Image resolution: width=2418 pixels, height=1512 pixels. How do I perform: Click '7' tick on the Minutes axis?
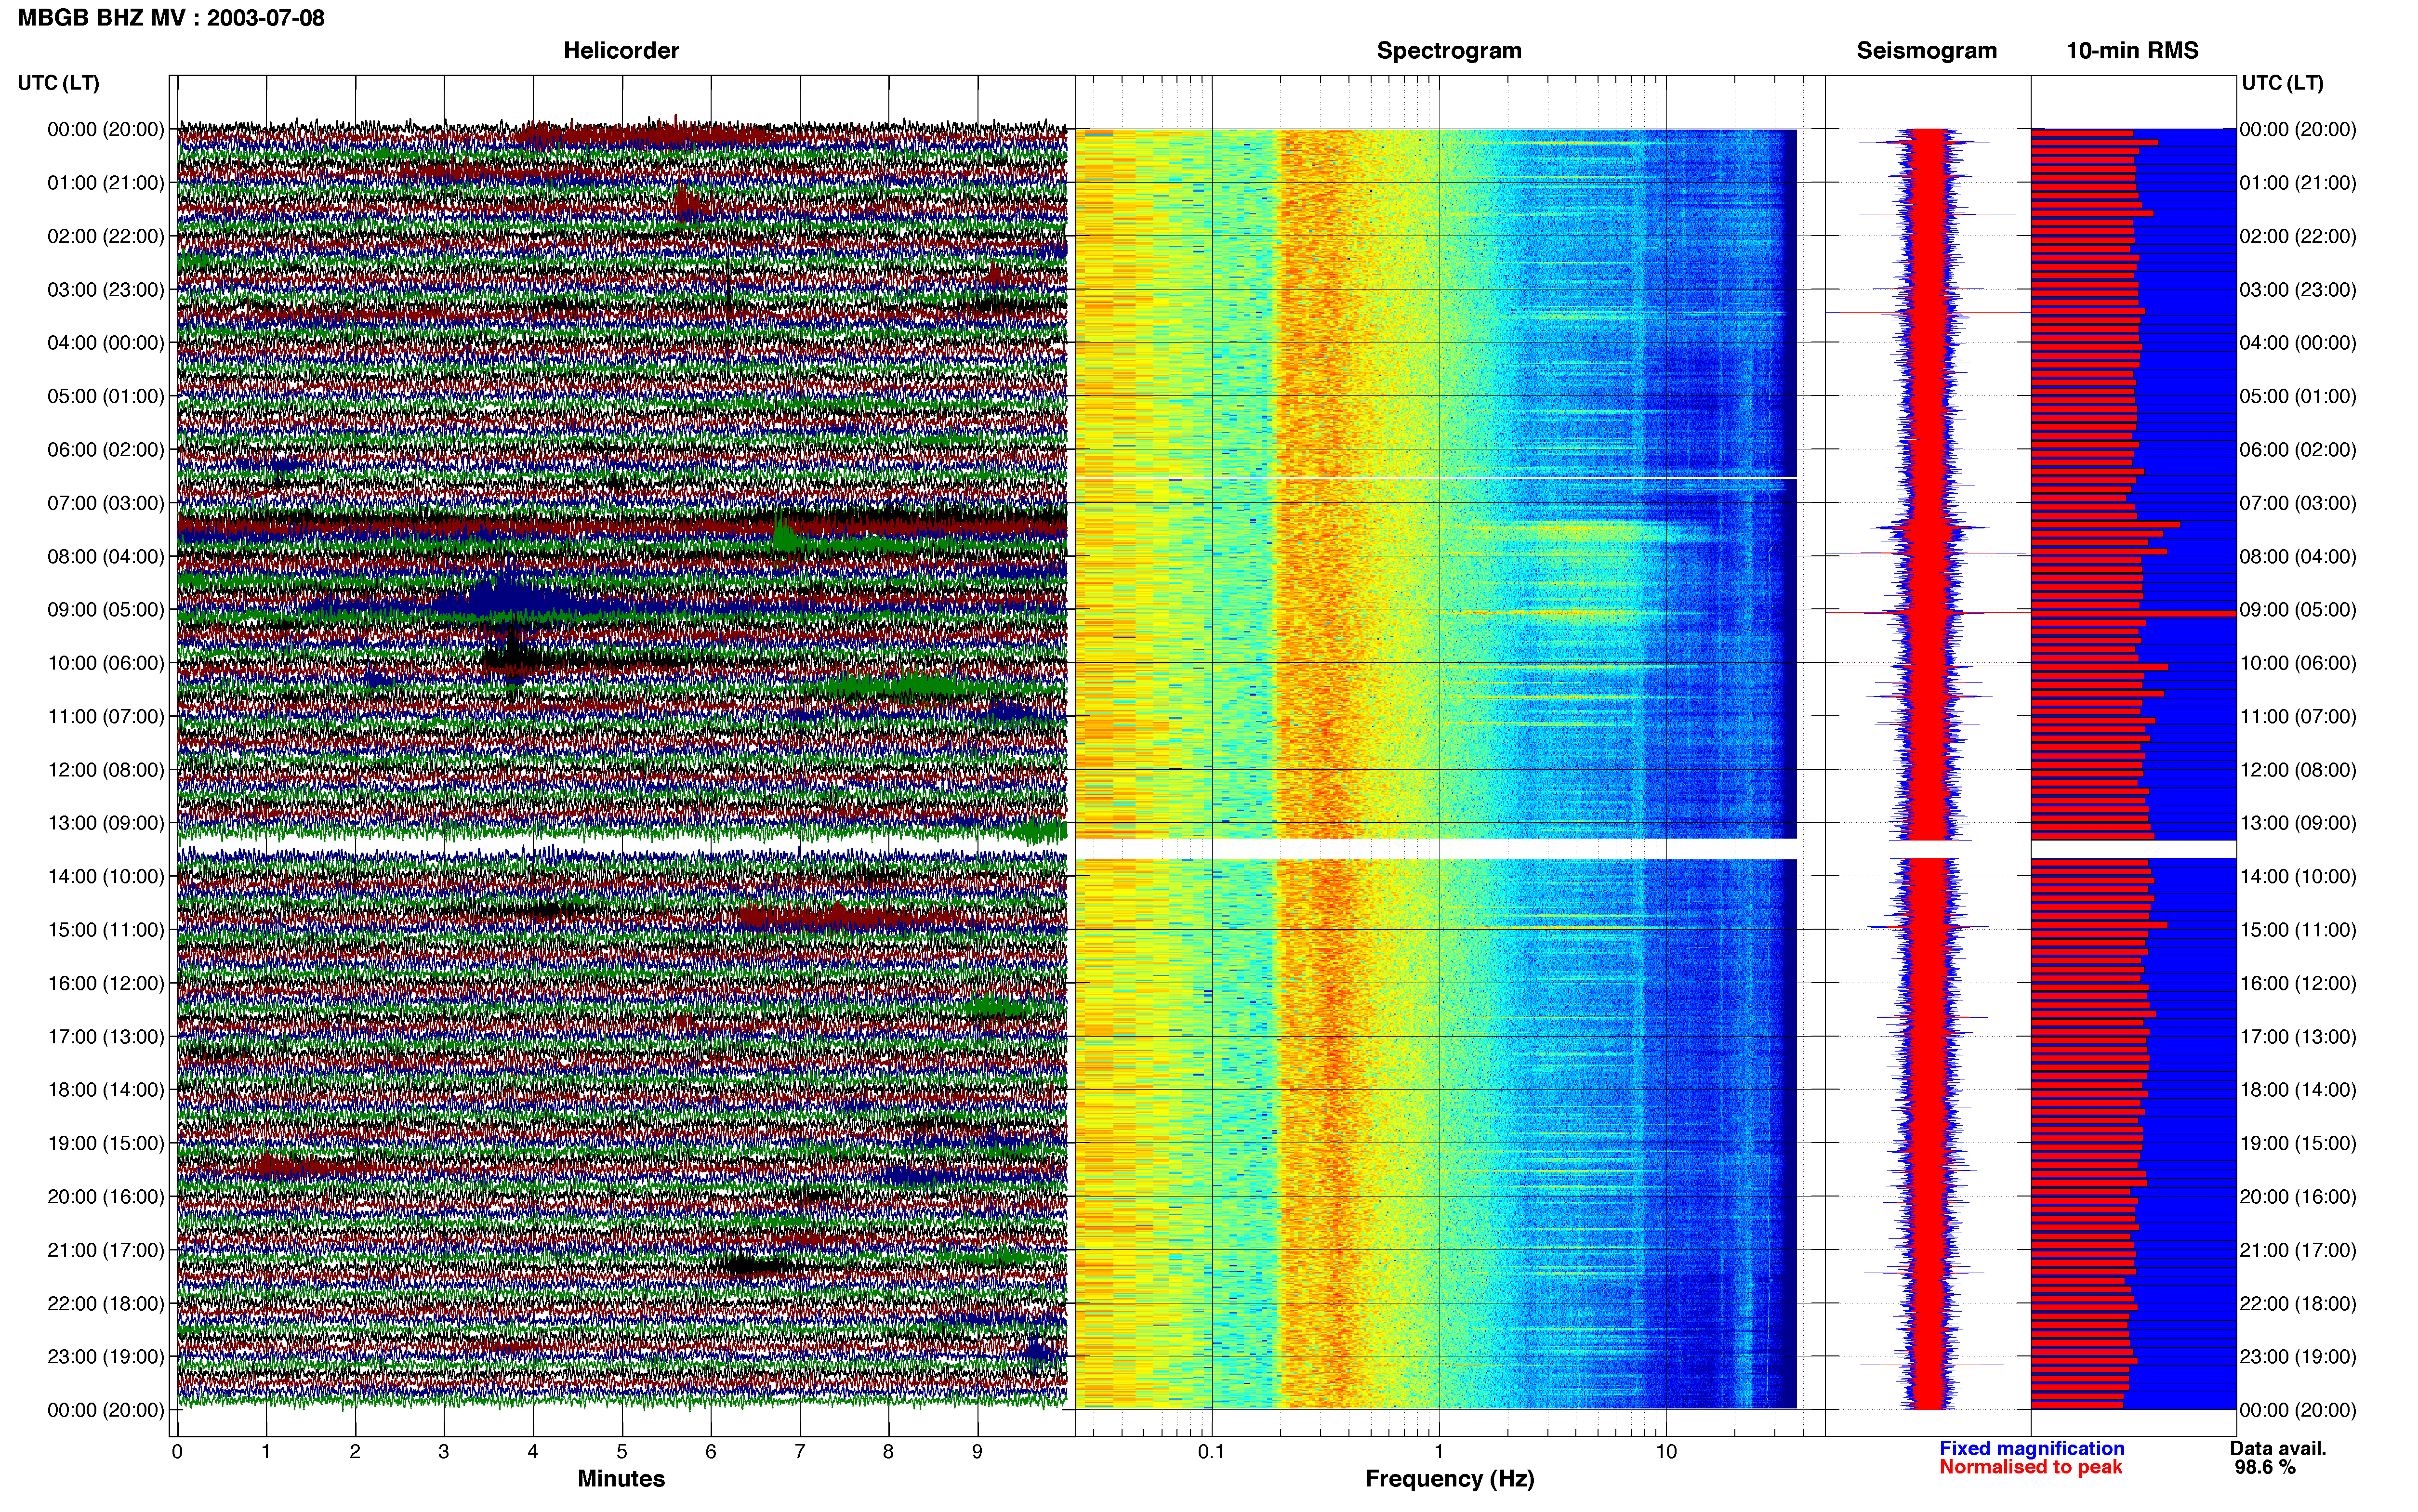pos(800,1451)
